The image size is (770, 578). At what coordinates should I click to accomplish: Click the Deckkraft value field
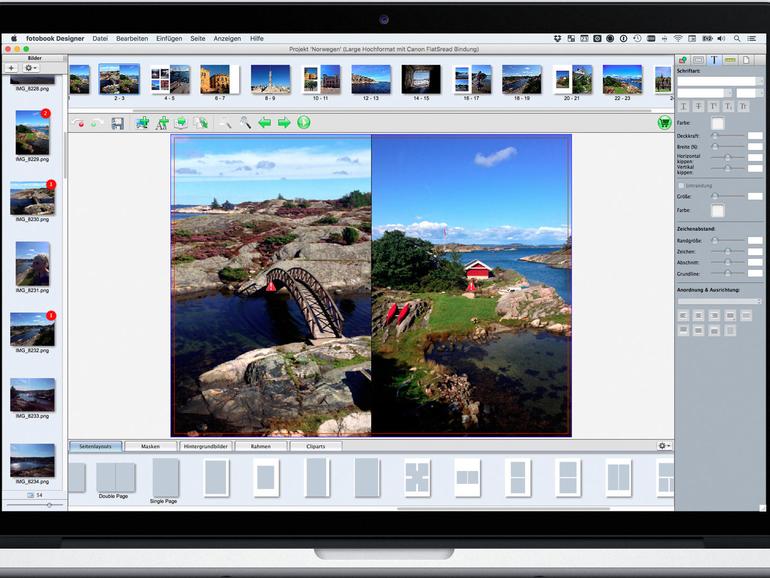(755, 136)
